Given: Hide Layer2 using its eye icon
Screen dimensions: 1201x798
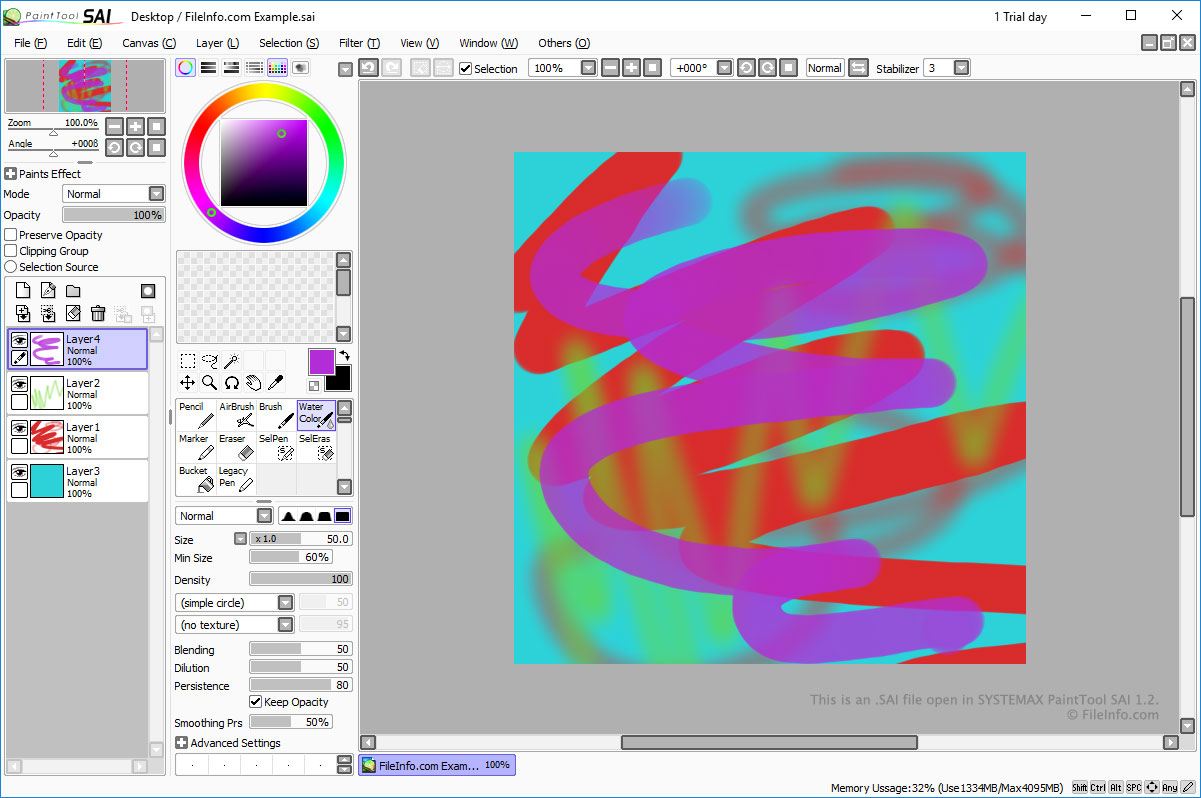Looking at the screenshot, I should point(19,384).
